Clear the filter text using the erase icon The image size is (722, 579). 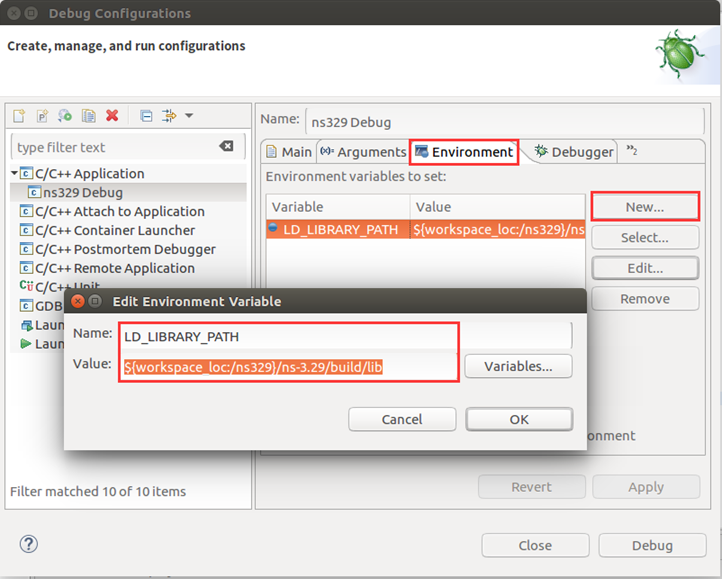click(226, 146)
